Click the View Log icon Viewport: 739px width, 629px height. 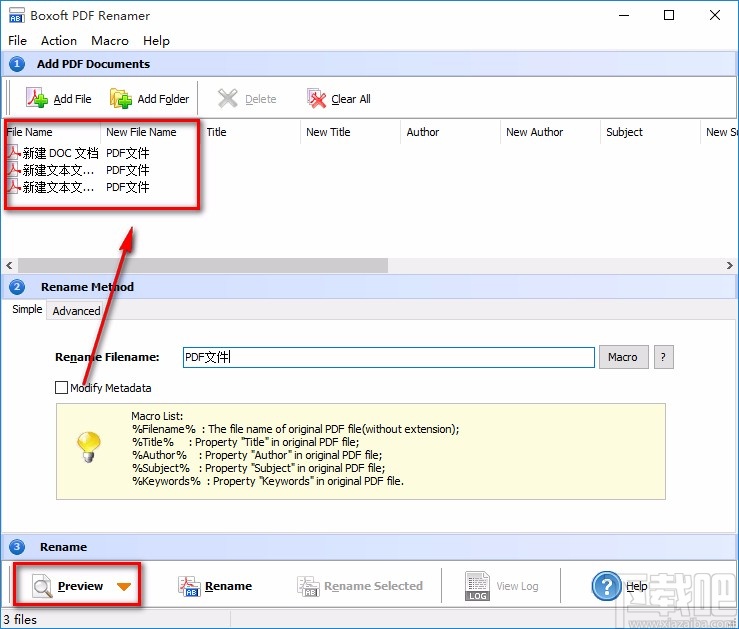477,586
